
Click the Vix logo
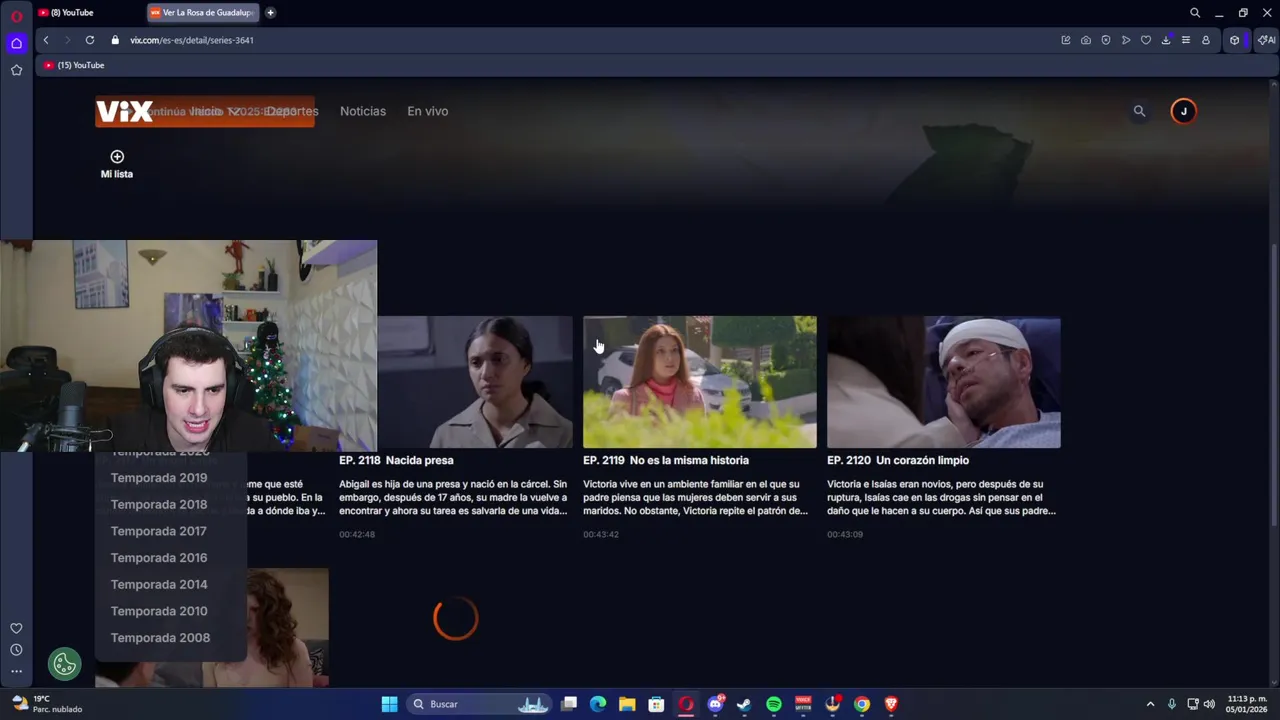tap(125, 111)
